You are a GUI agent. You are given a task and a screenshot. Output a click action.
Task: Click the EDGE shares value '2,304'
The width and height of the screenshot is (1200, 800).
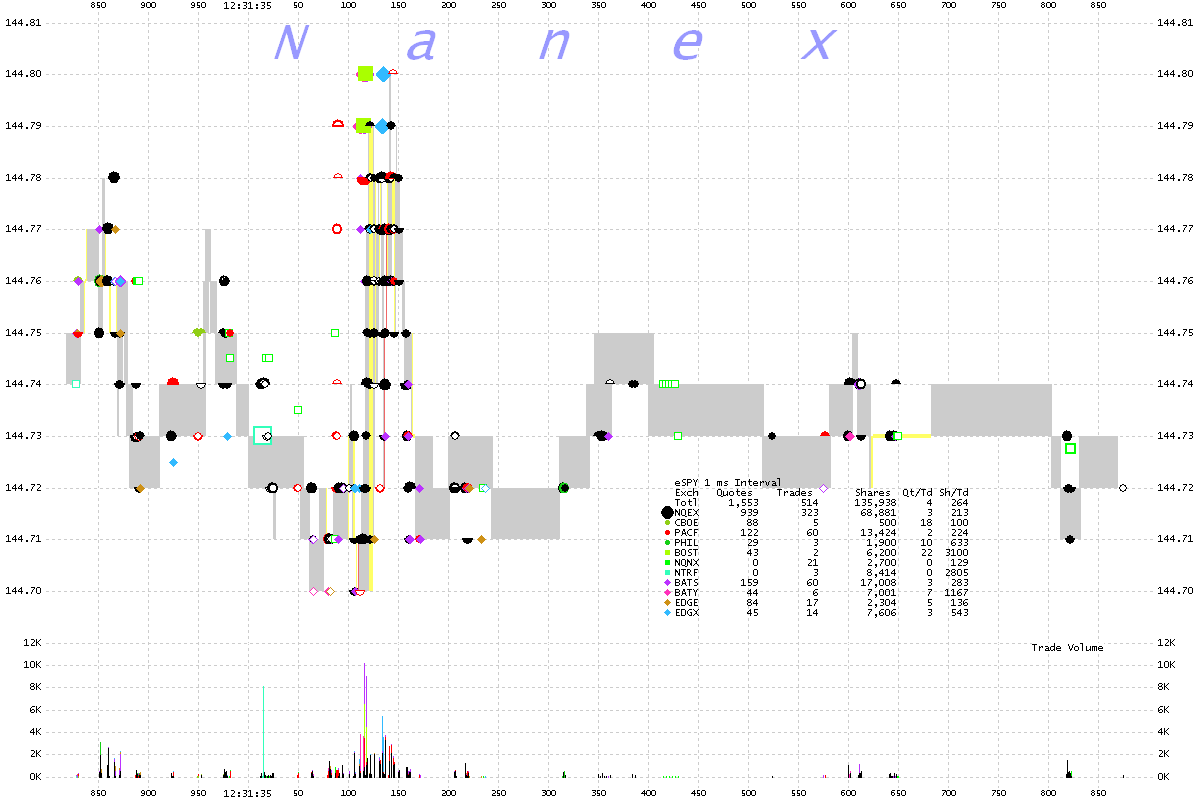tap(881, 603)
